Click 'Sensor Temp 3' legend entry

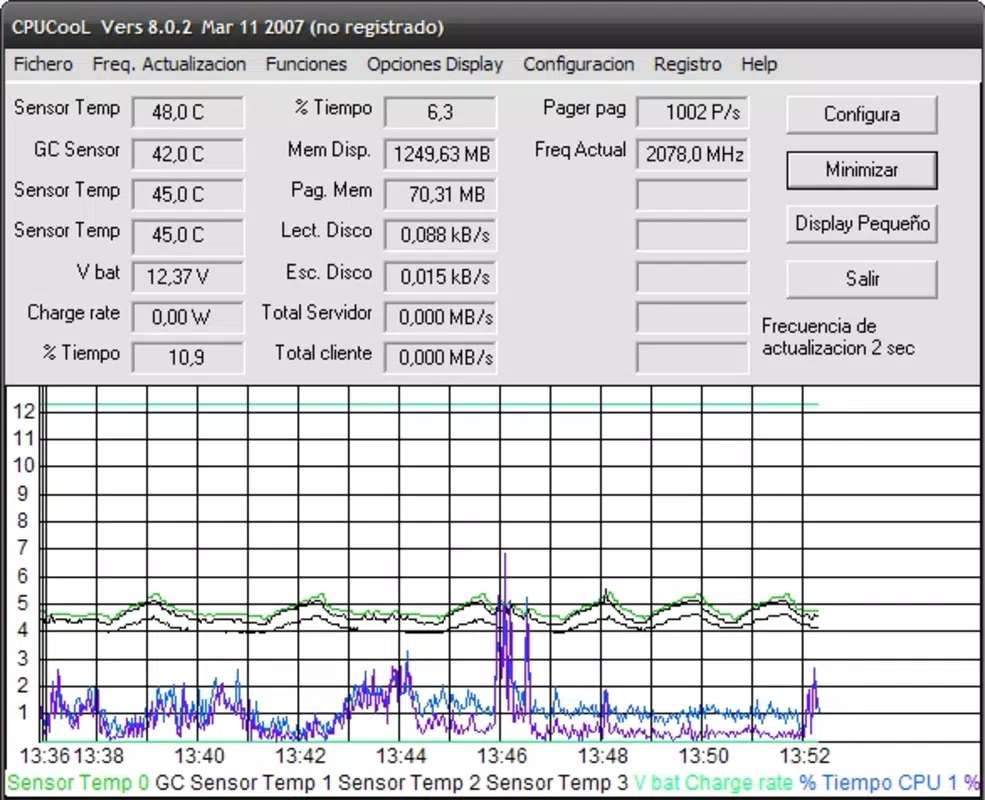click(557, 783)
